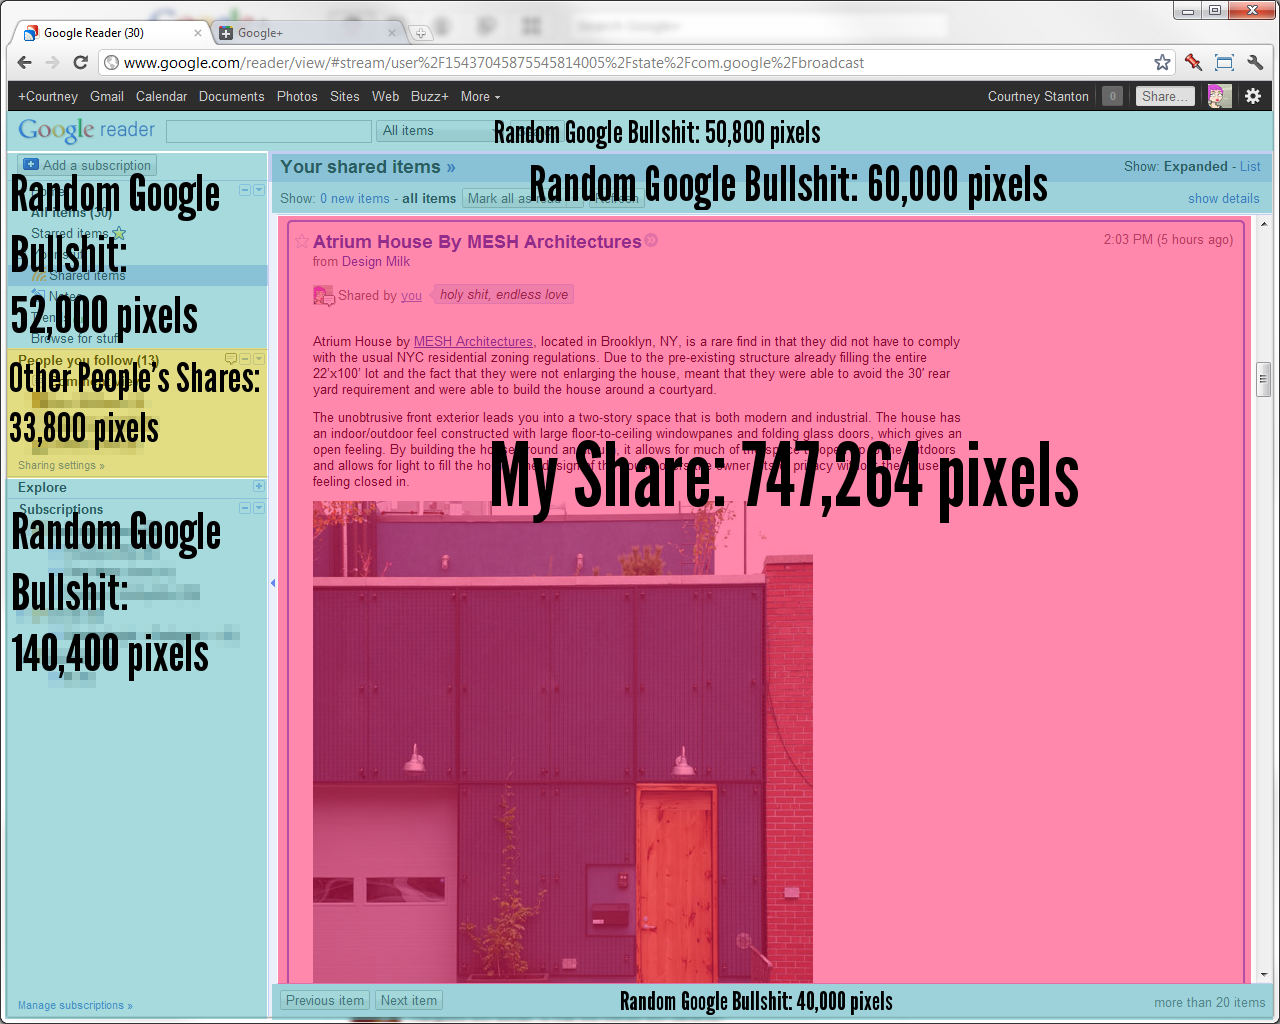Open the All items search scope dropdown
This screenshot has height=1024, width=1280.
point(436,131)
